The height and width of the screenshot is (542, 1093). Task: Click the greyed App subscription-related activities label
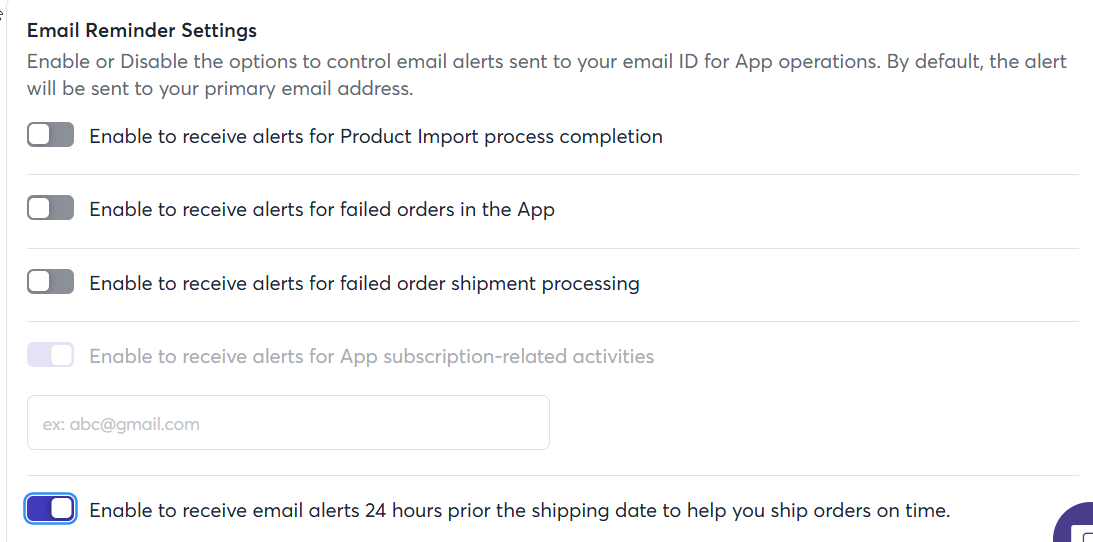coord(372,357)
